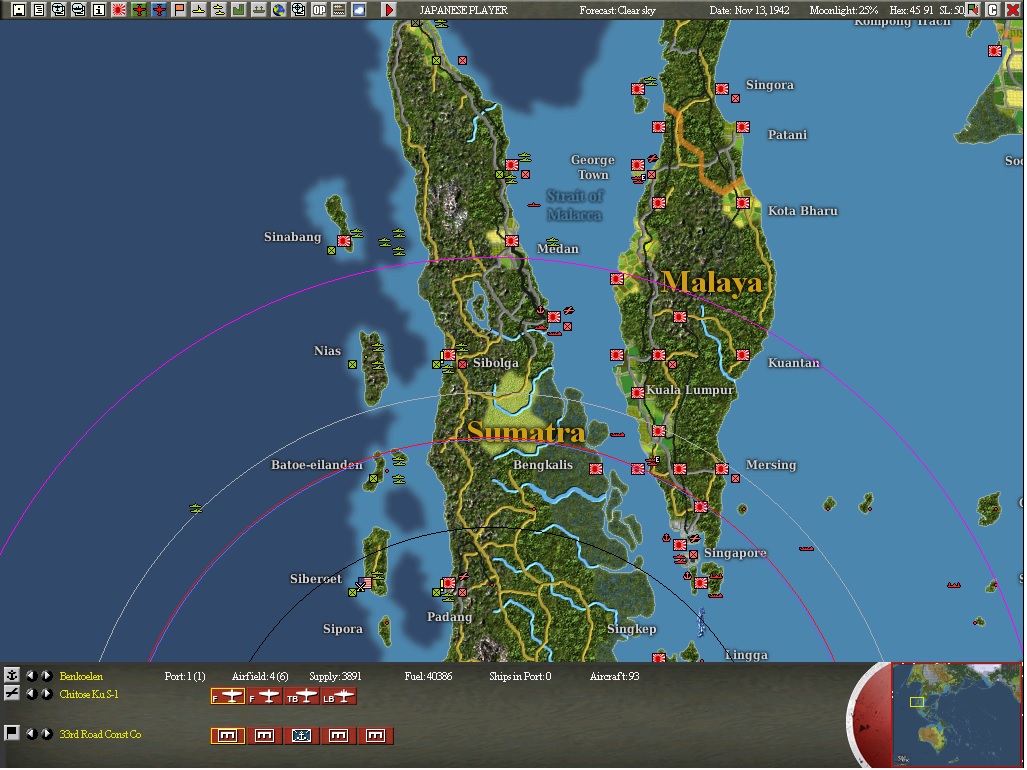Image resolution: width=1027 pixels, height=770 pixels.
Task: Select the second fighter 'F' unit icon
Action: pos(265,697)
